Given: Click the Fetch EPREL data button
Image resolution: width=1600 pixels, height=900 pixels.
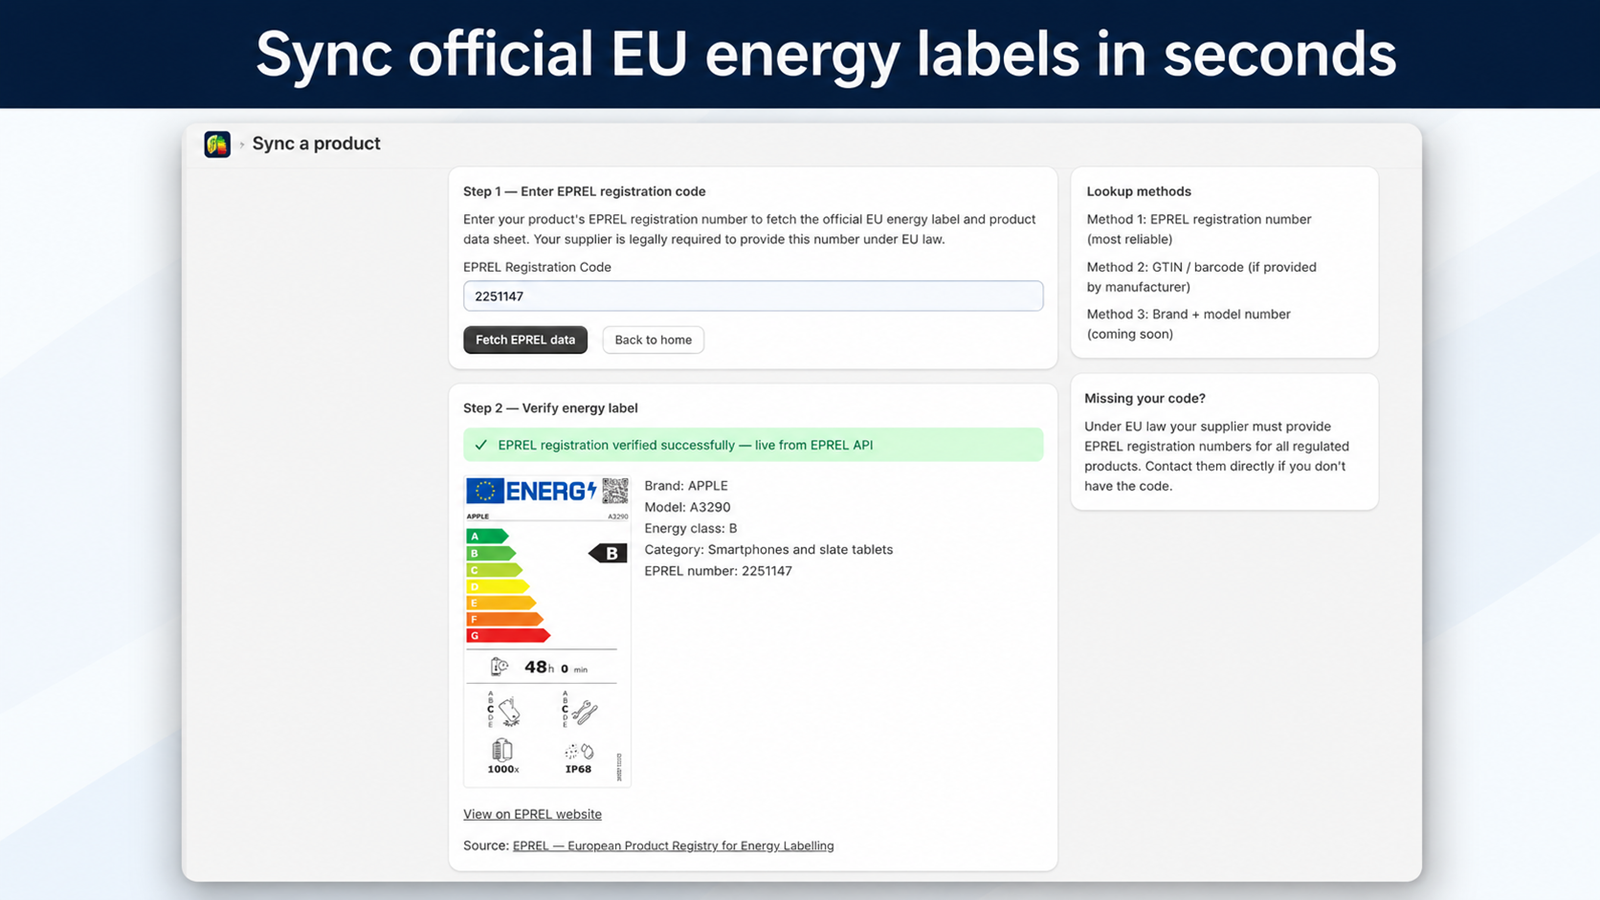Looking at the screenshot, I should click(x=525, y=340).
